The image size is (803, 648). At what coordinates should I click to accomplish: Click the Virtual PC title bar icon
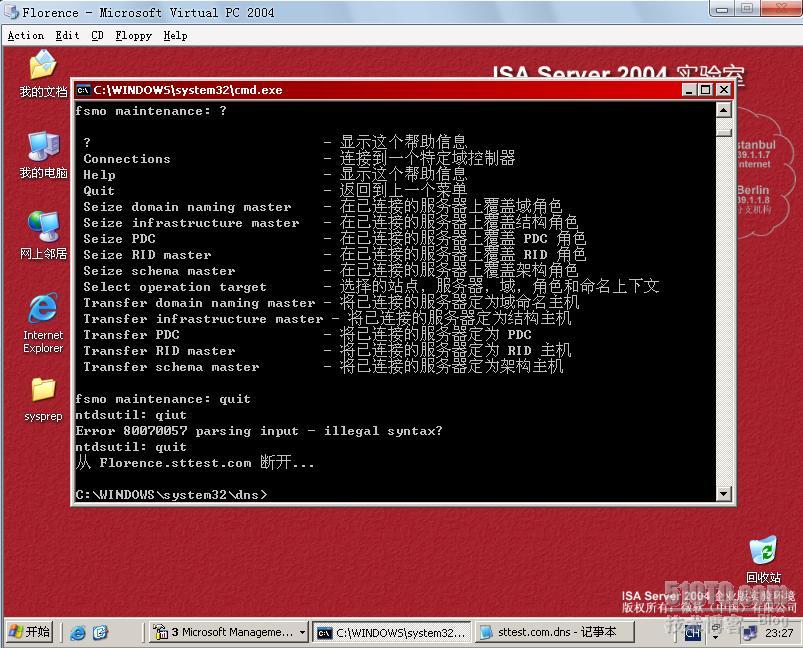click(11, 12)
